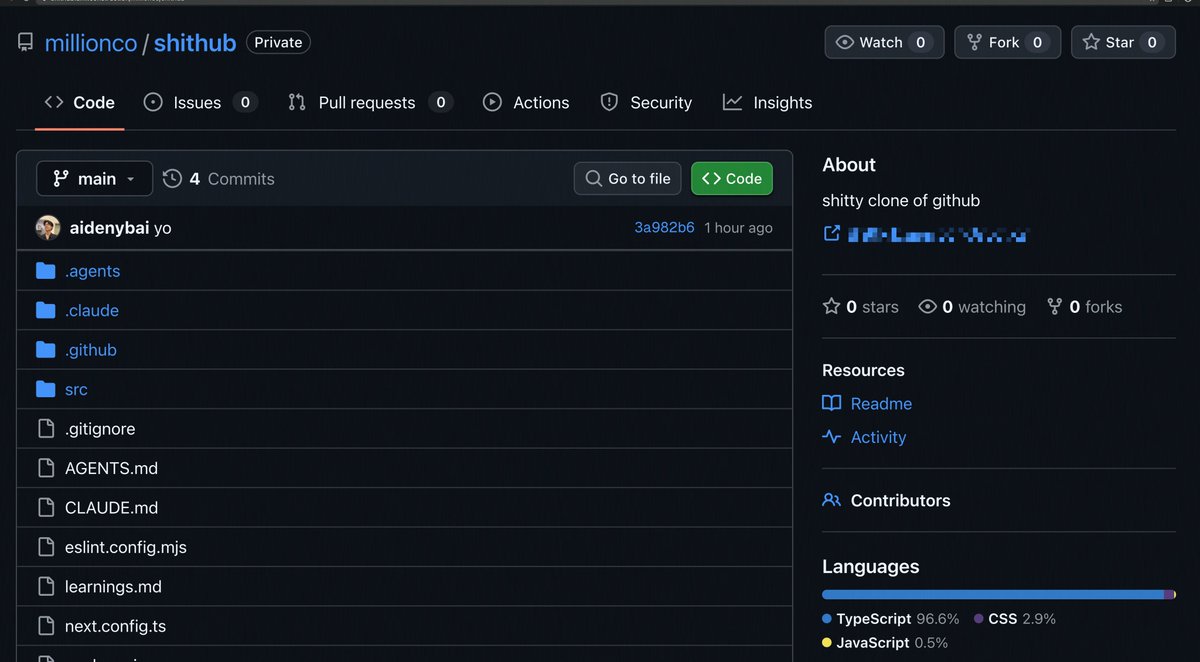Click the pull request icon
Image resolution: width=1200 pixels, height=662 pixels.
click(297, 102)
